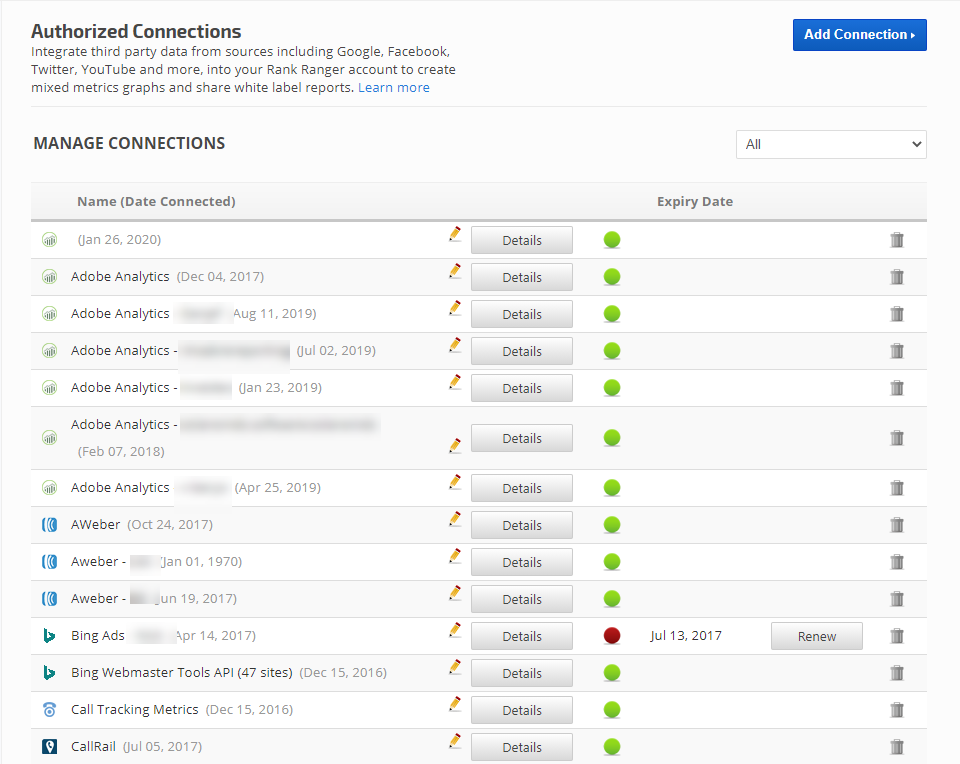960x764 pixels.
Task: Click Details for Adobe Analytics (Feb 07, 2018)
Action: (521, 438)
